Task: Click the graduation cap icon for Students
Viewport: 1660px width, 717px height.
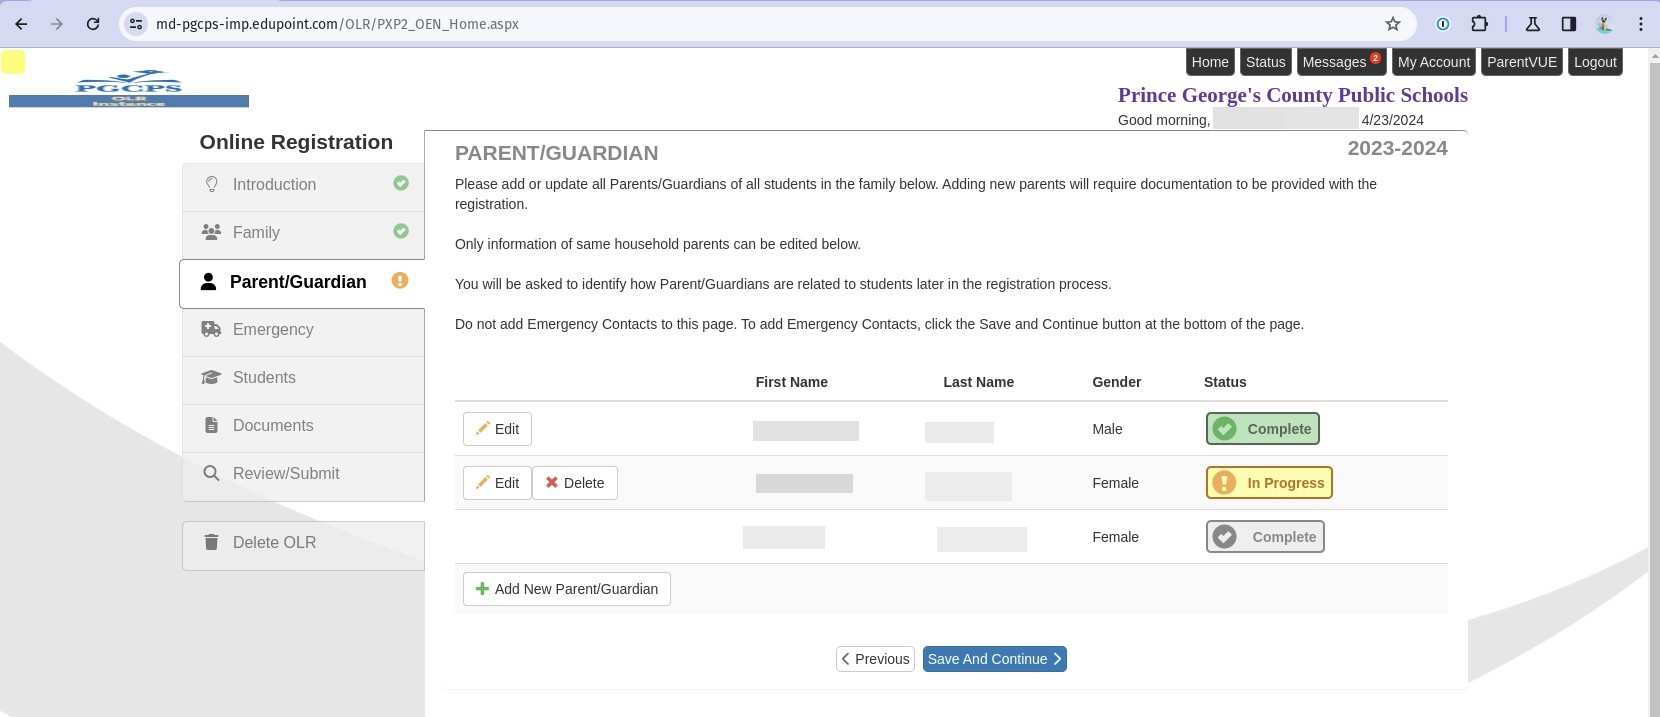Action: pyautogui.click(x=211, y=377)
